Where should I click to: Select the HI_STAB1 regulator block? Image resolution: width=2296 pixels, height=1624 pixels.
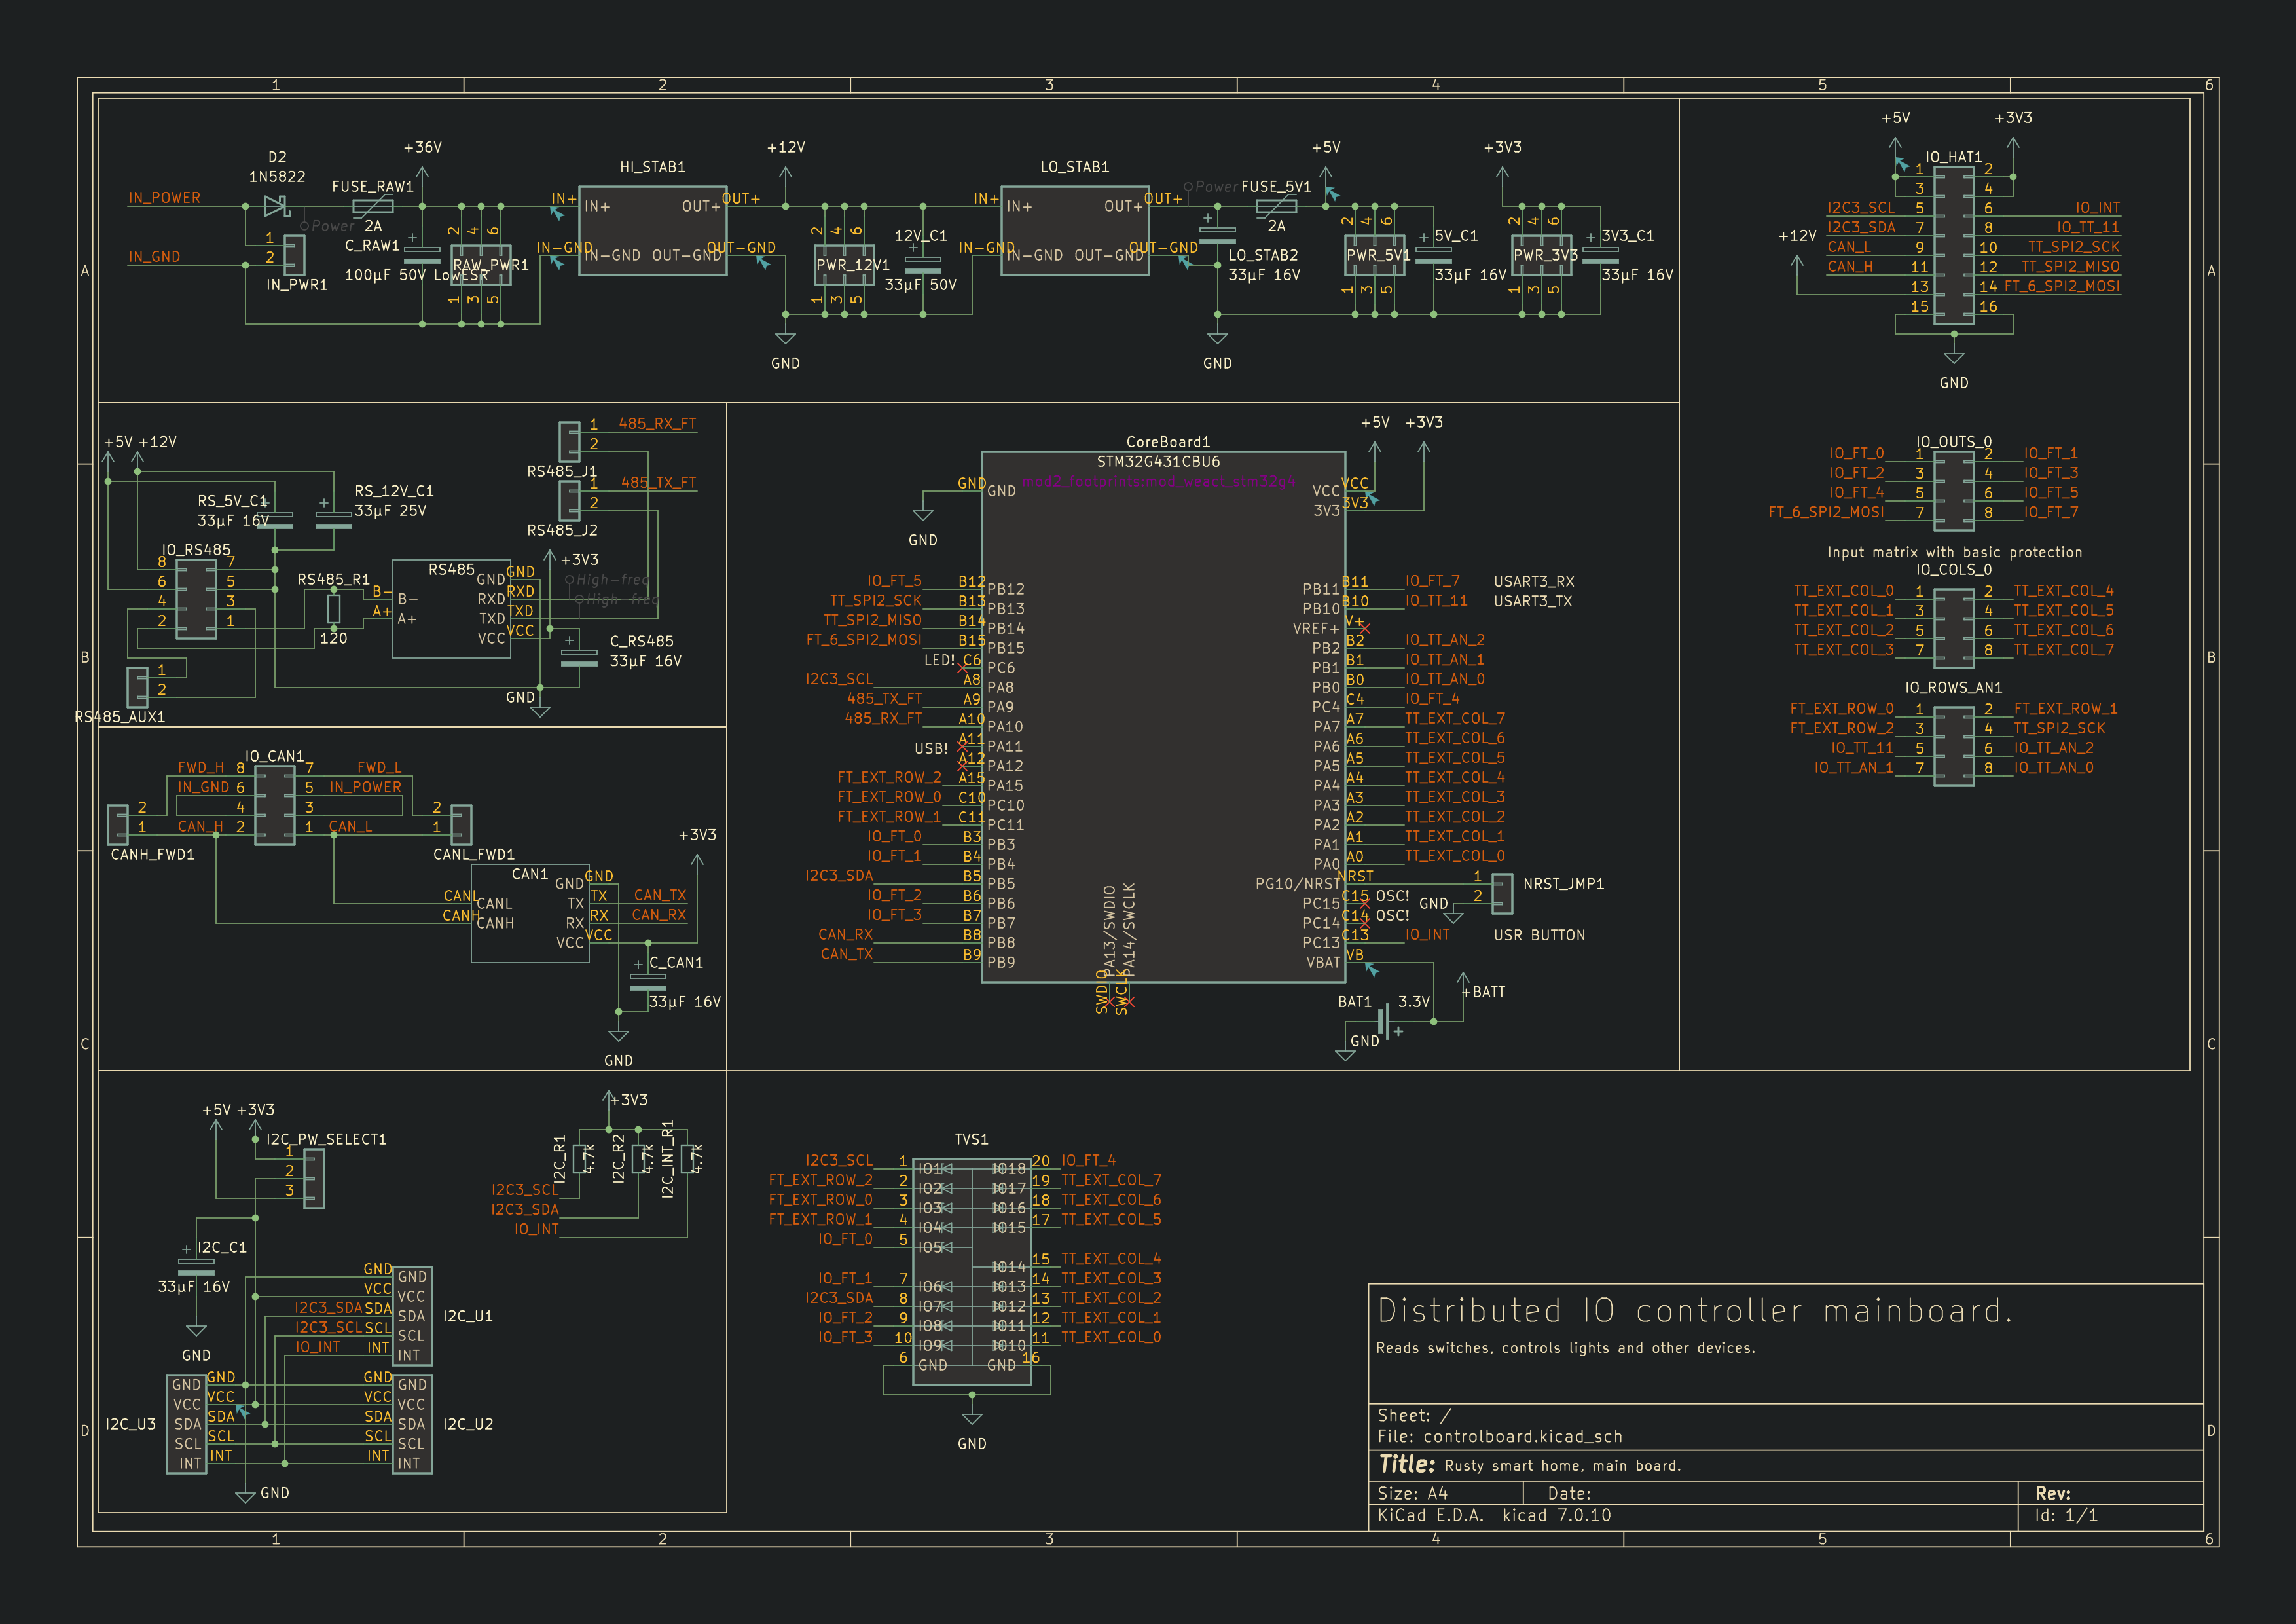tap(652, 231)
